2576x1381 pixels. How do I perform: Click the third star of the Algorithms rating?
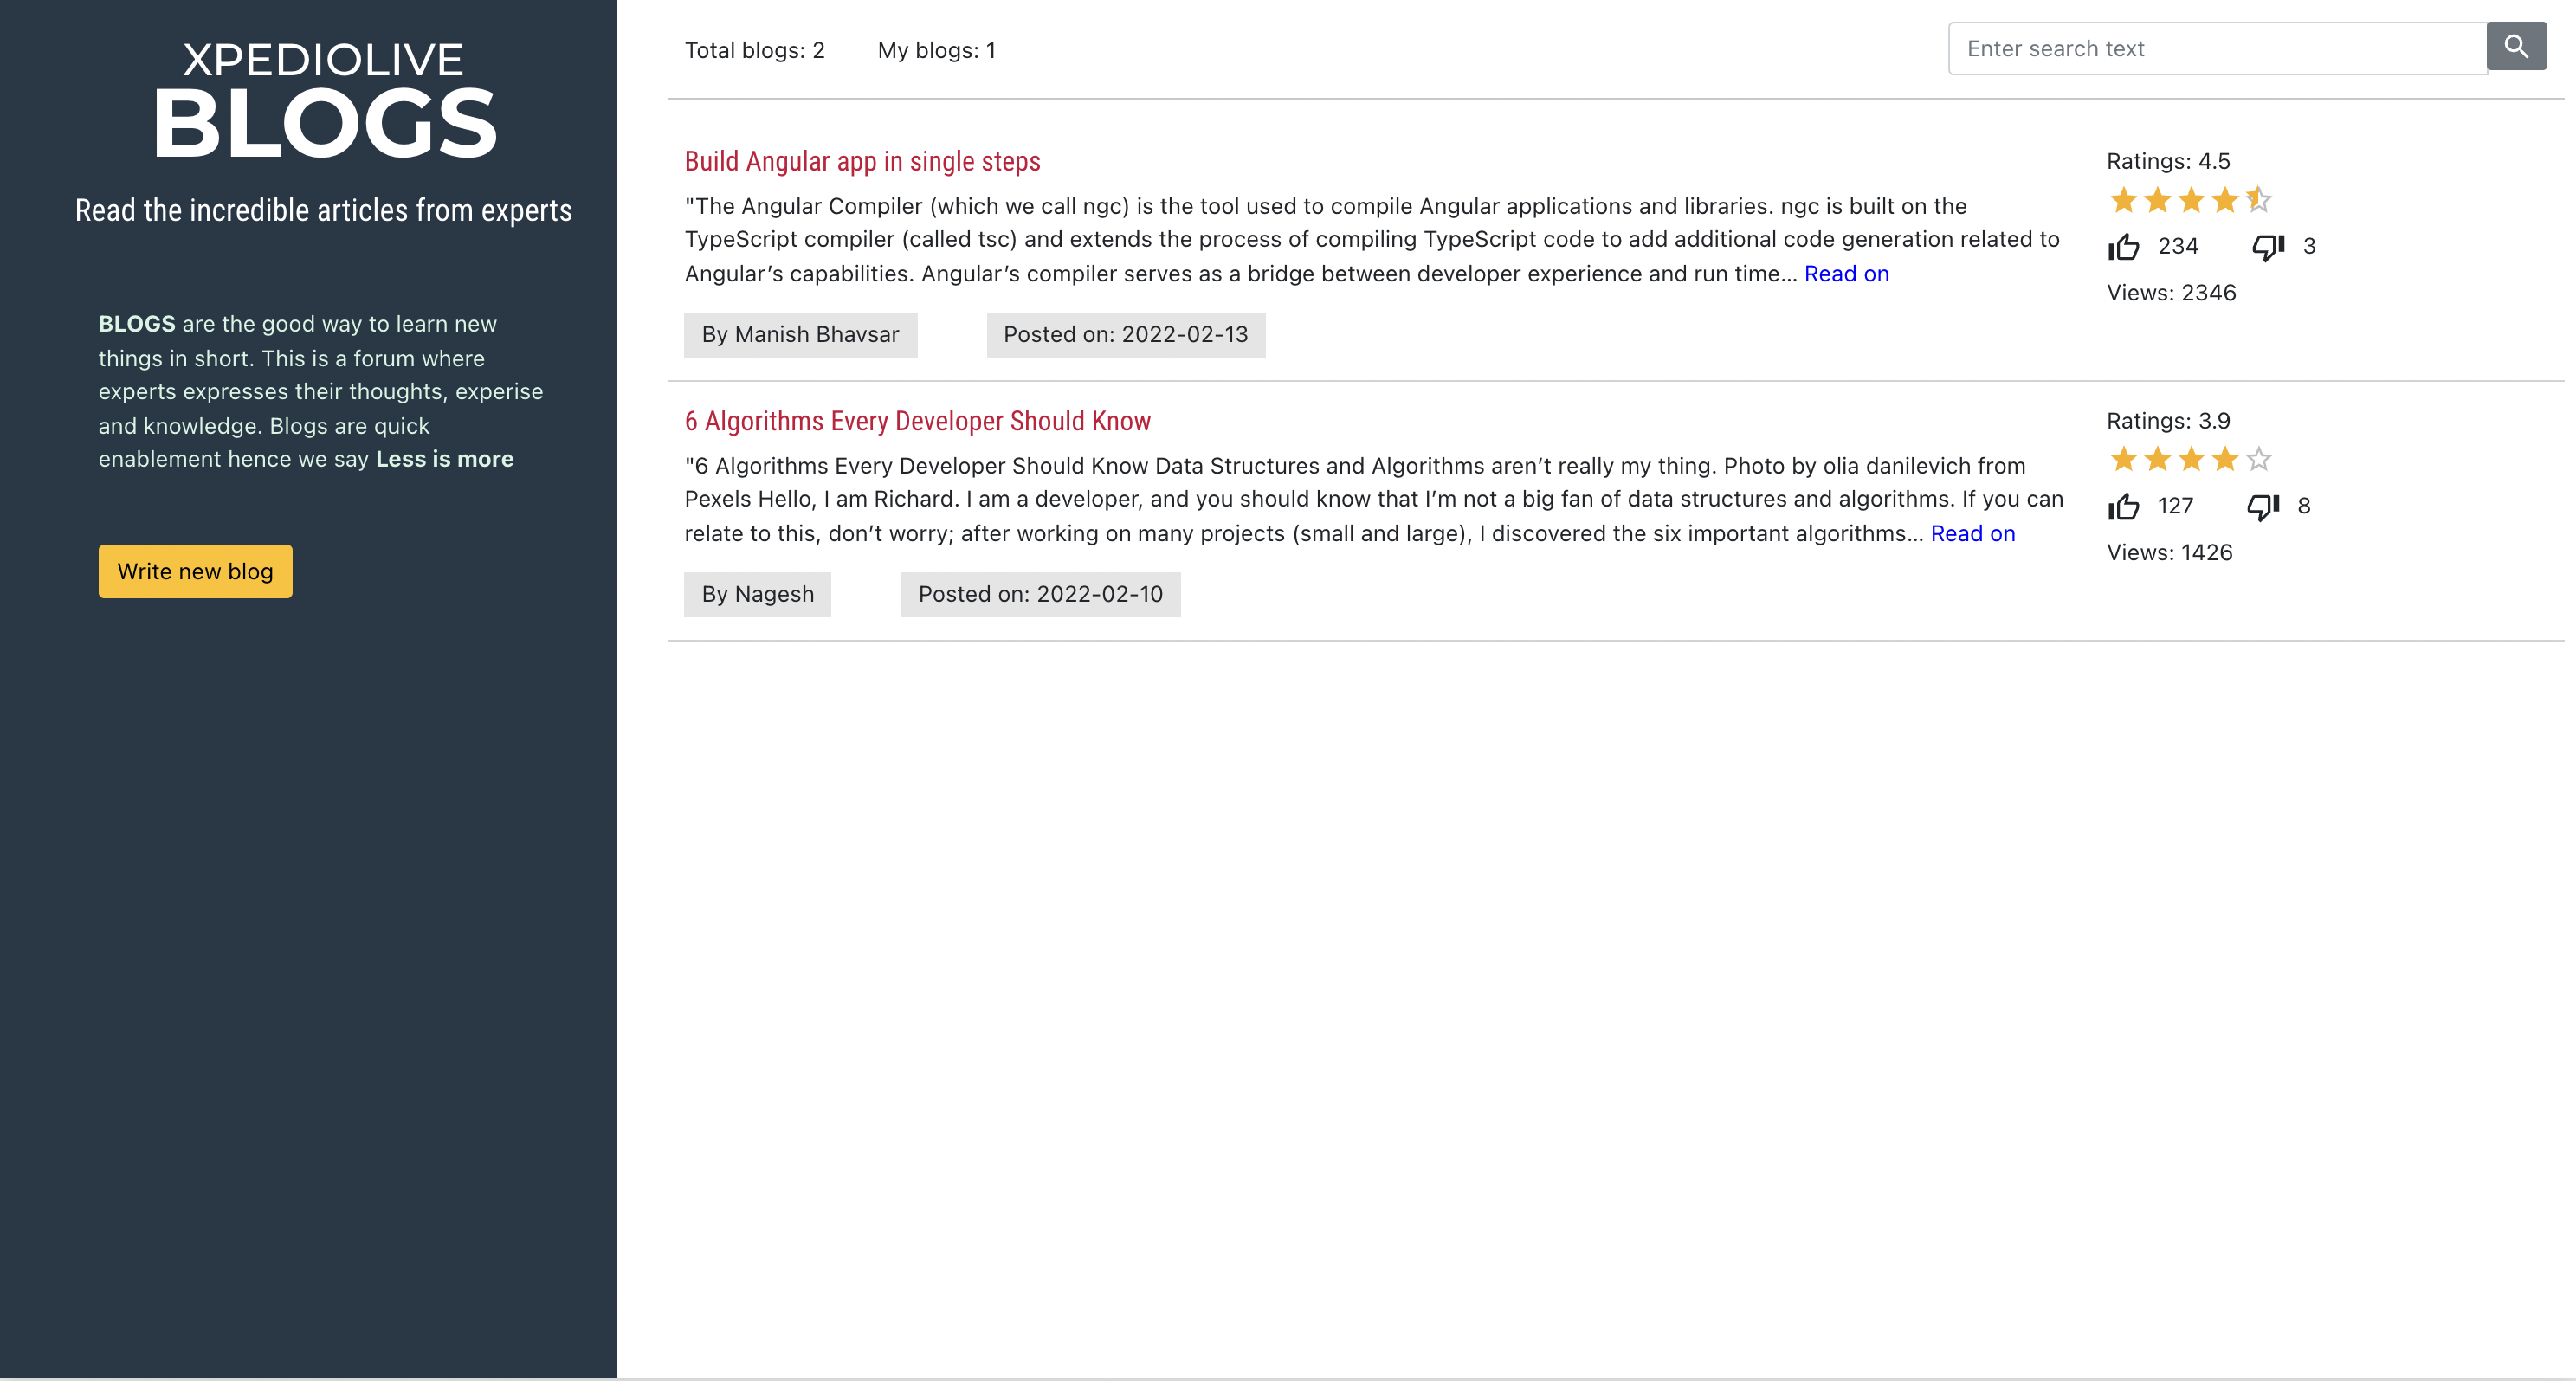coord(2191,459)
